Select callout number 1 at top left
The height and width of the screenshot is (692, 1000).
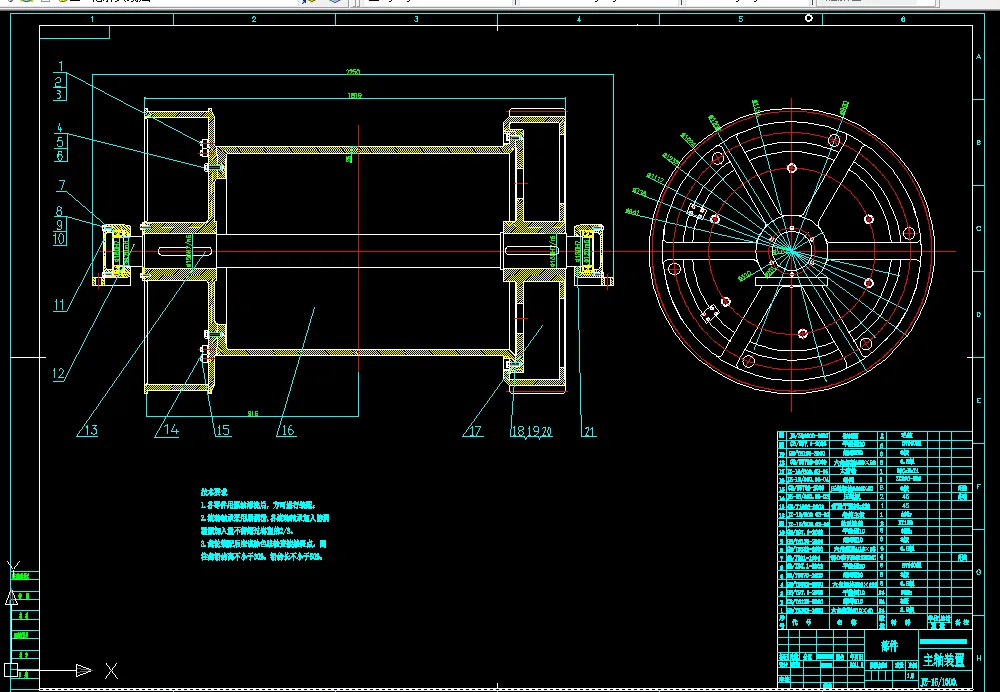click(59, 65)
